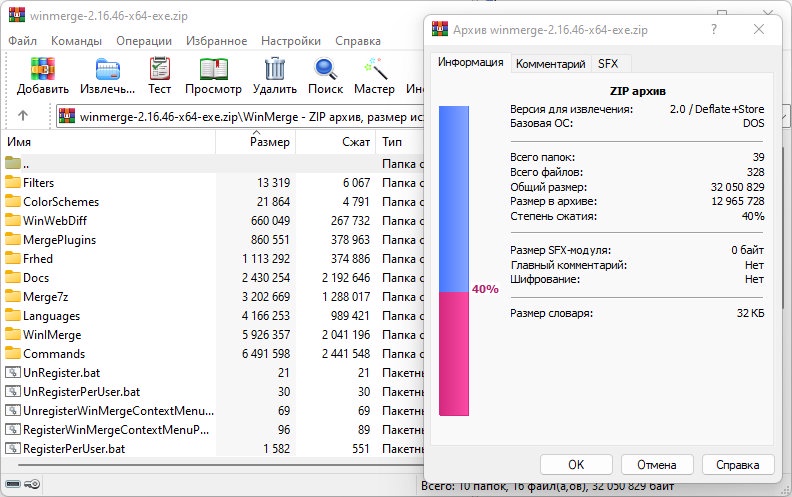Click the RegisterPerUser.bat file icon
The image size is (792, 497).
point(13,449)
